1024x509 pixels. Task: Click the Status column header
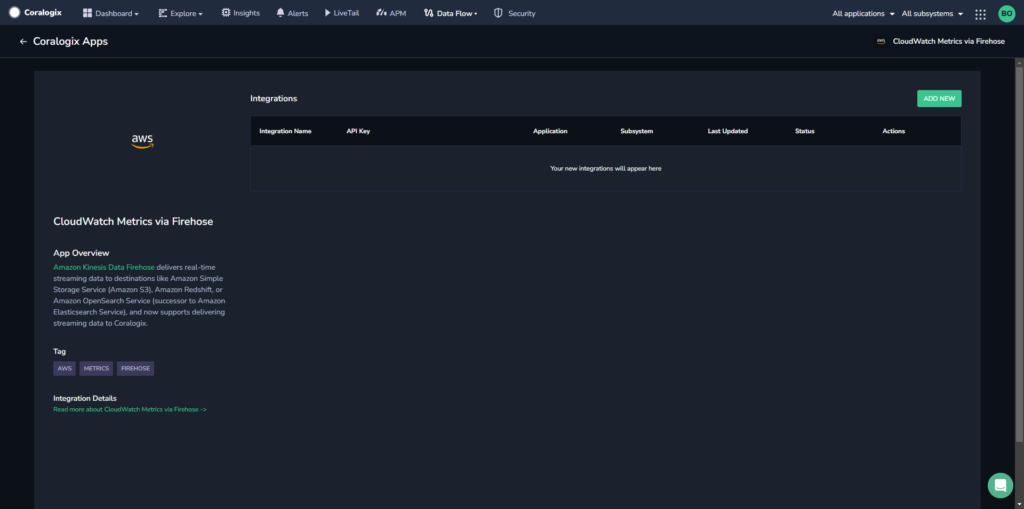click(x=805, y=131)
